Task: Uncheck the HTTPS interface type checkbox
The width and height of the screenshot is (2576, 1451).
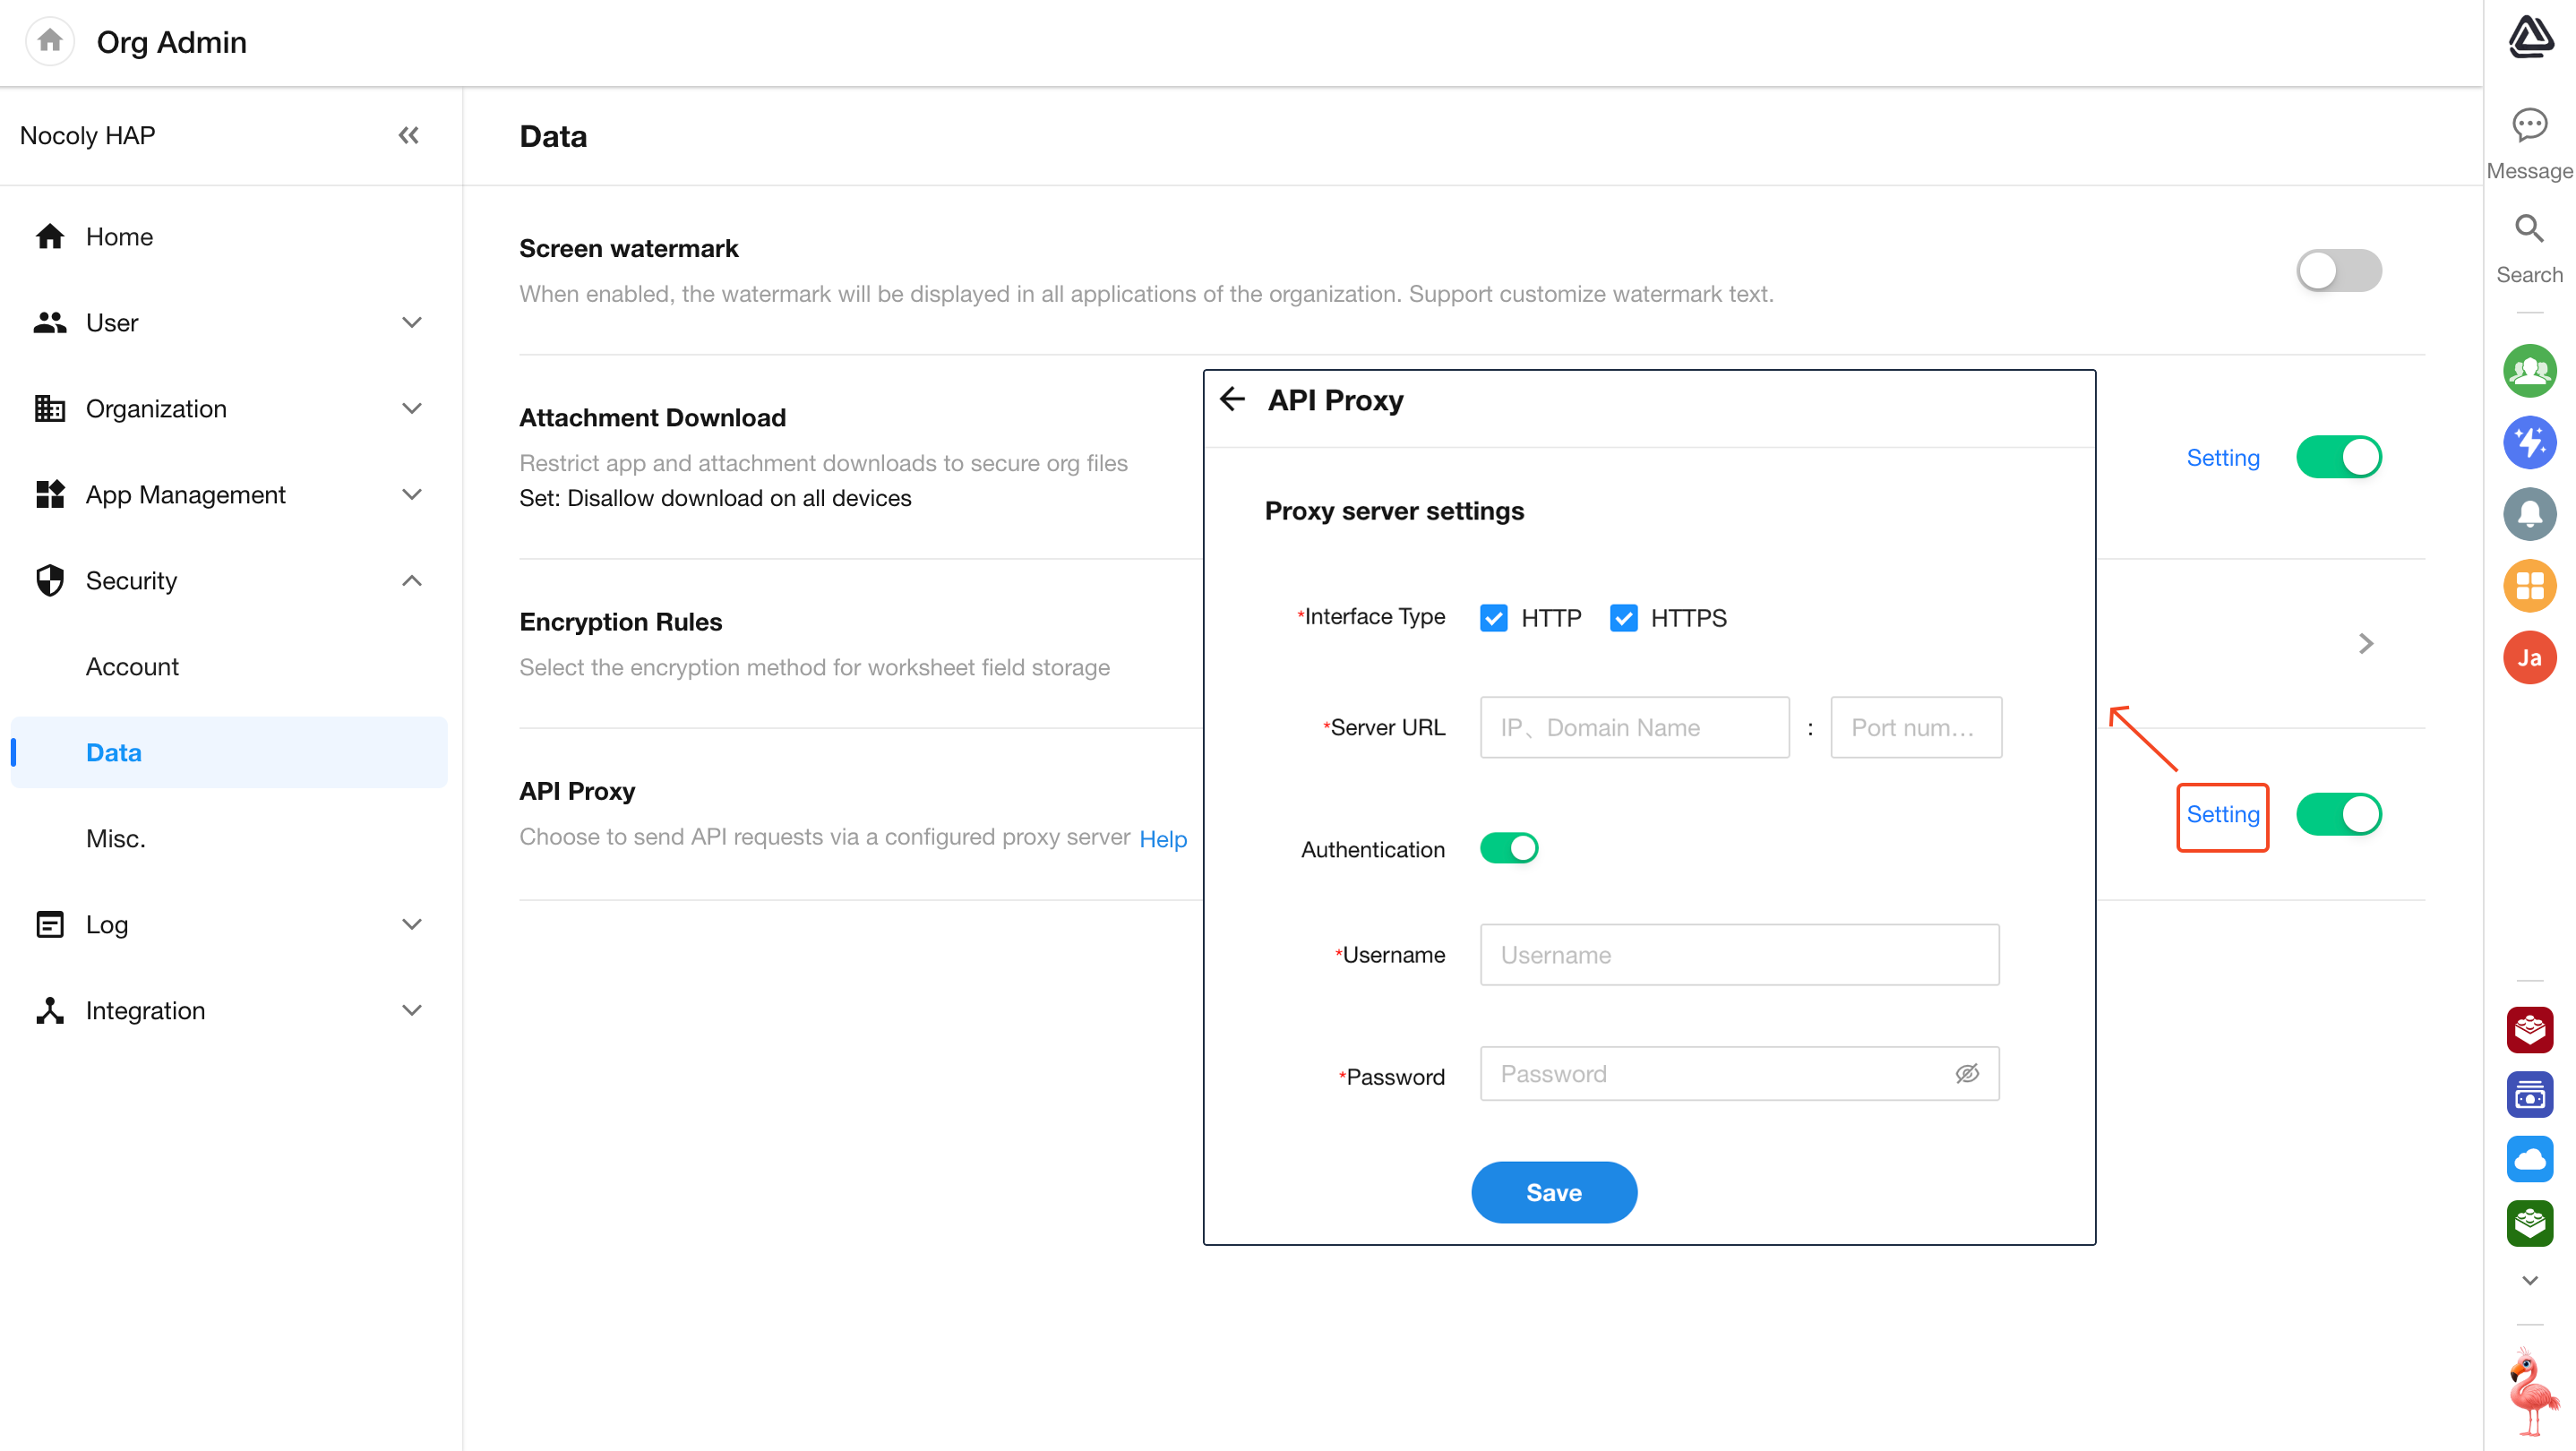Action: (1623, 618)
